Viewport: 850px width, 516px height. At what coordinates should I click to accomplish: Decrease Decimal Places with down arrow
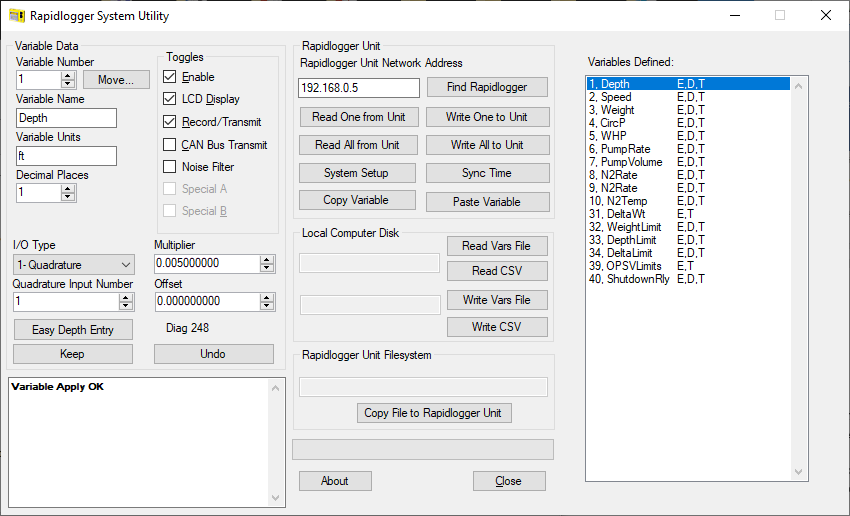68,196
